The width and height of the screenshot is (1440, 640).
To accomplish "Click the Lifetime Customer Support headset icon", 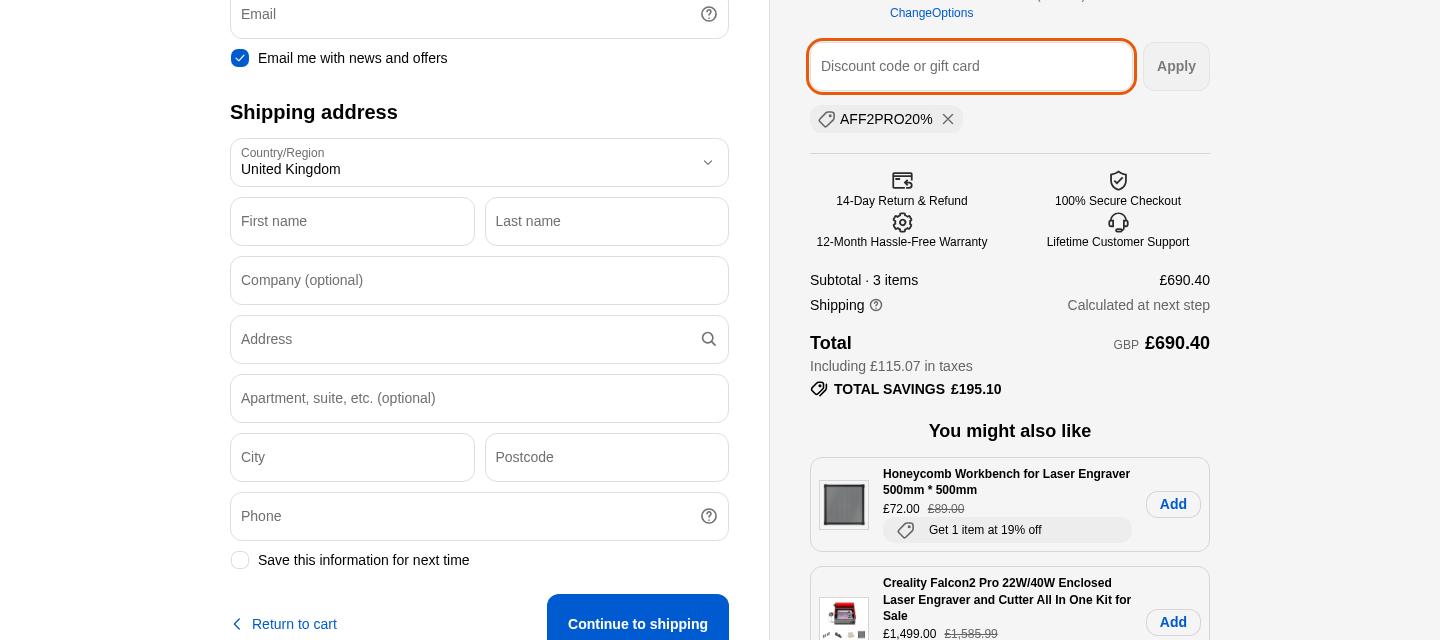I will pyautogui.click(x=1118, y=222).
